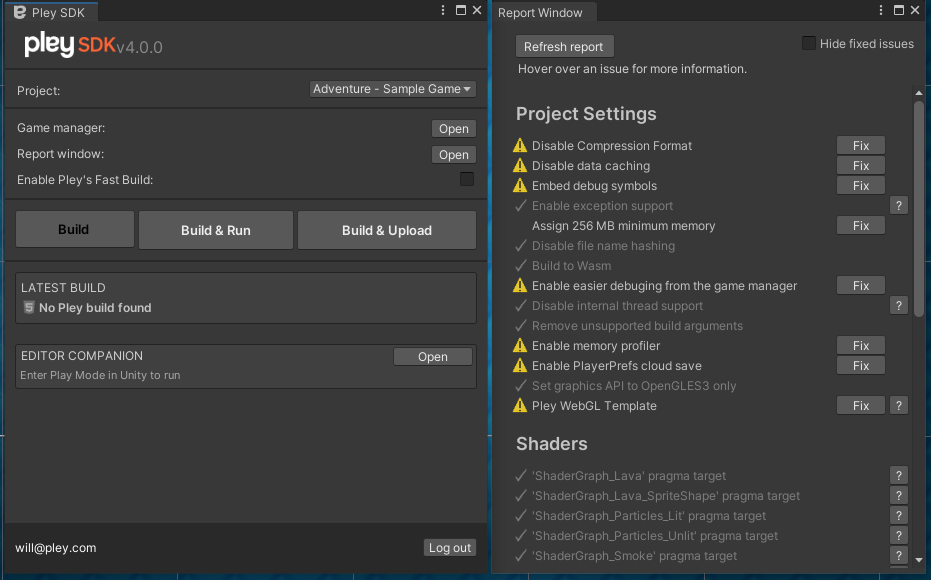Open help for Enable exception support
The height and width of the screenshot is (580, 931).
(898, 205)
